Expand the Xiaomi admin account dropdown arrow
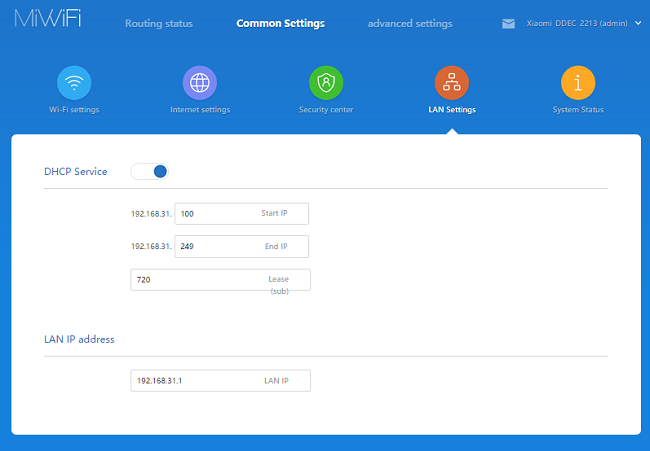This screenshot has width=650, height=451. point(638,23)
